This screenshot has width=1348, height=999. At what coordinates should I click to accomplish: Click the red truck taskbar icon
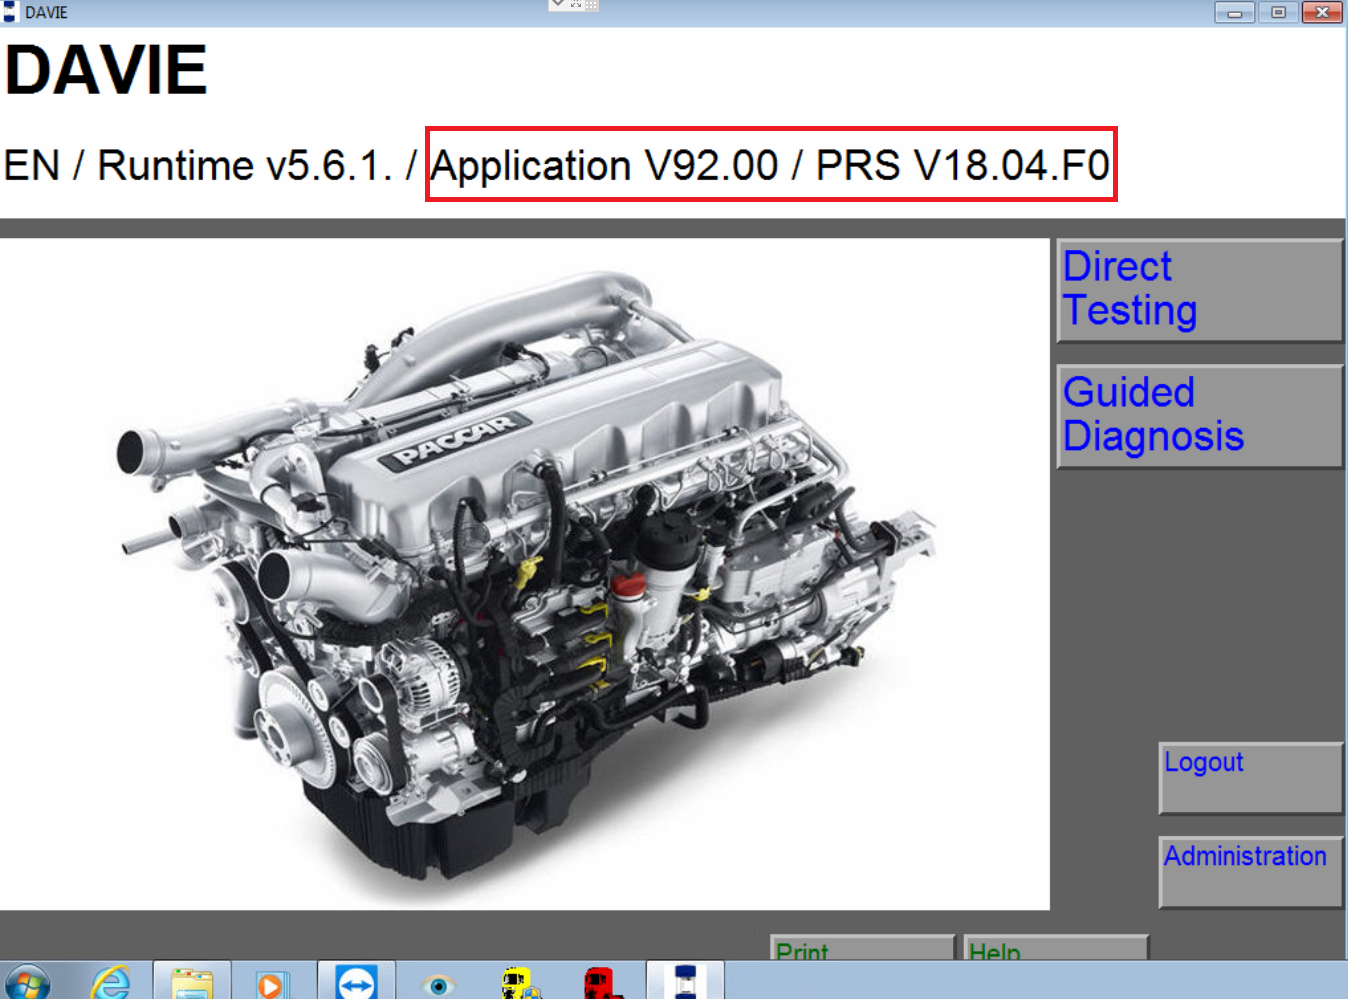click(x=602, y=982)
